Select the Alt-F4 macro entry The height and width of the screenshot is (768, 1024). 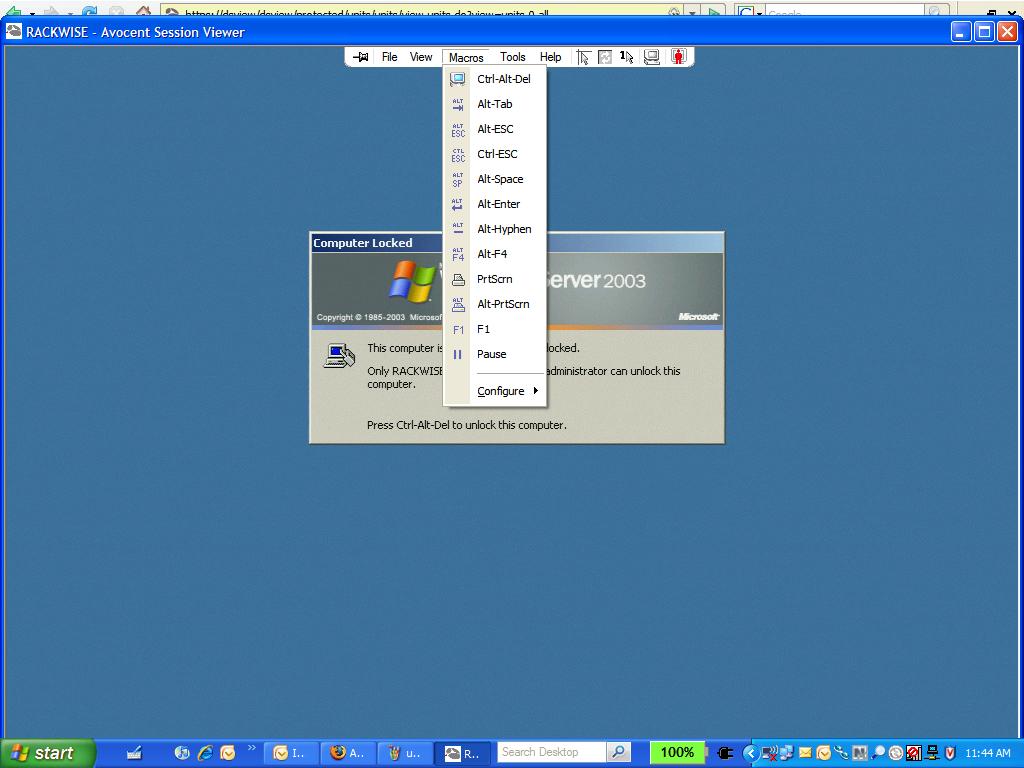[x=491, y=254]
